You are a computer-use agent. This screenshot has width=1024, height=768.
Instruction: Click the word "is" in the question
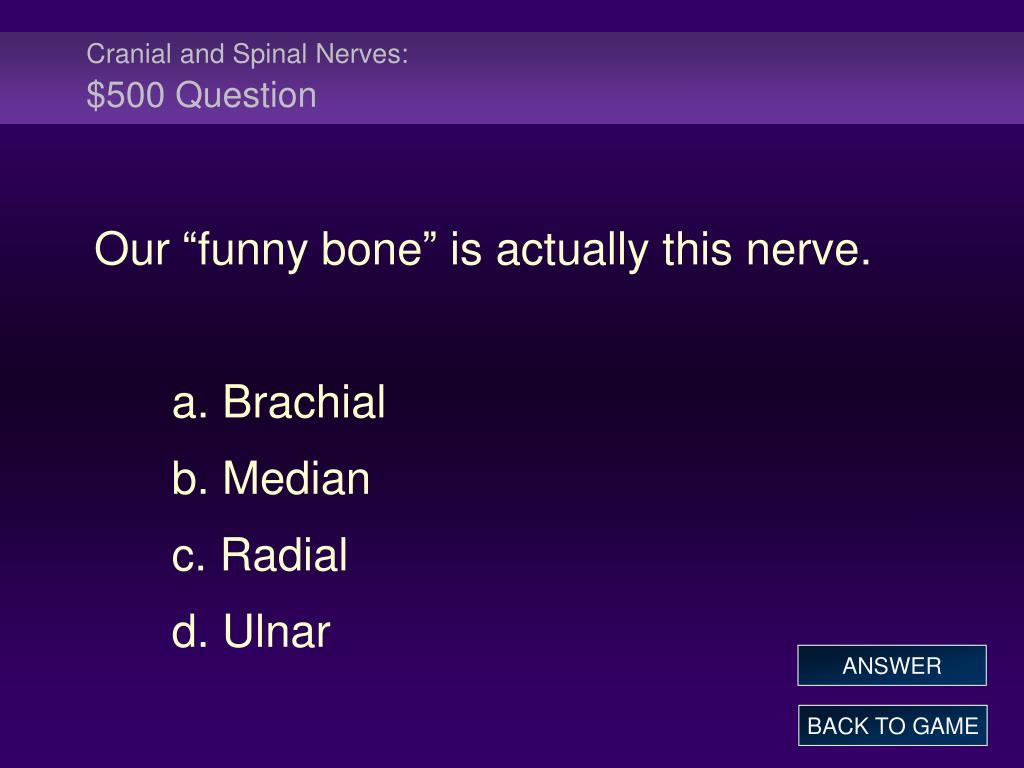pos(466,249)
